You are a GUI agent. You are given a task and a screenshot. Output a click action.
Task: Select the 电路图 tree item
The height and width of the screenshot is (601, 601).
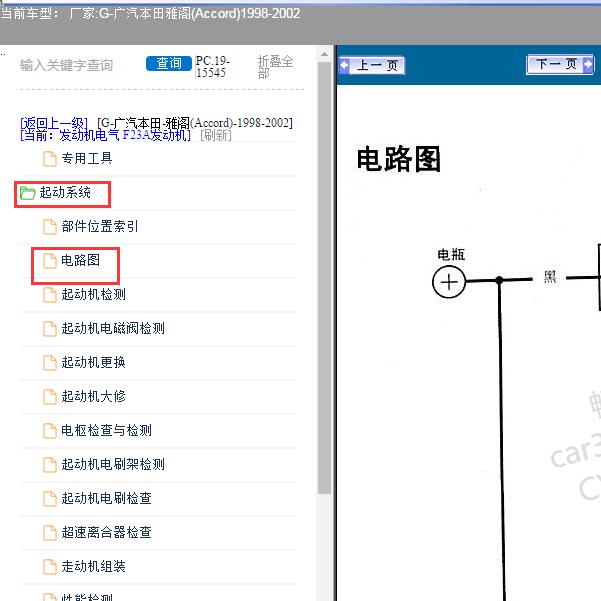click(80, 260)
